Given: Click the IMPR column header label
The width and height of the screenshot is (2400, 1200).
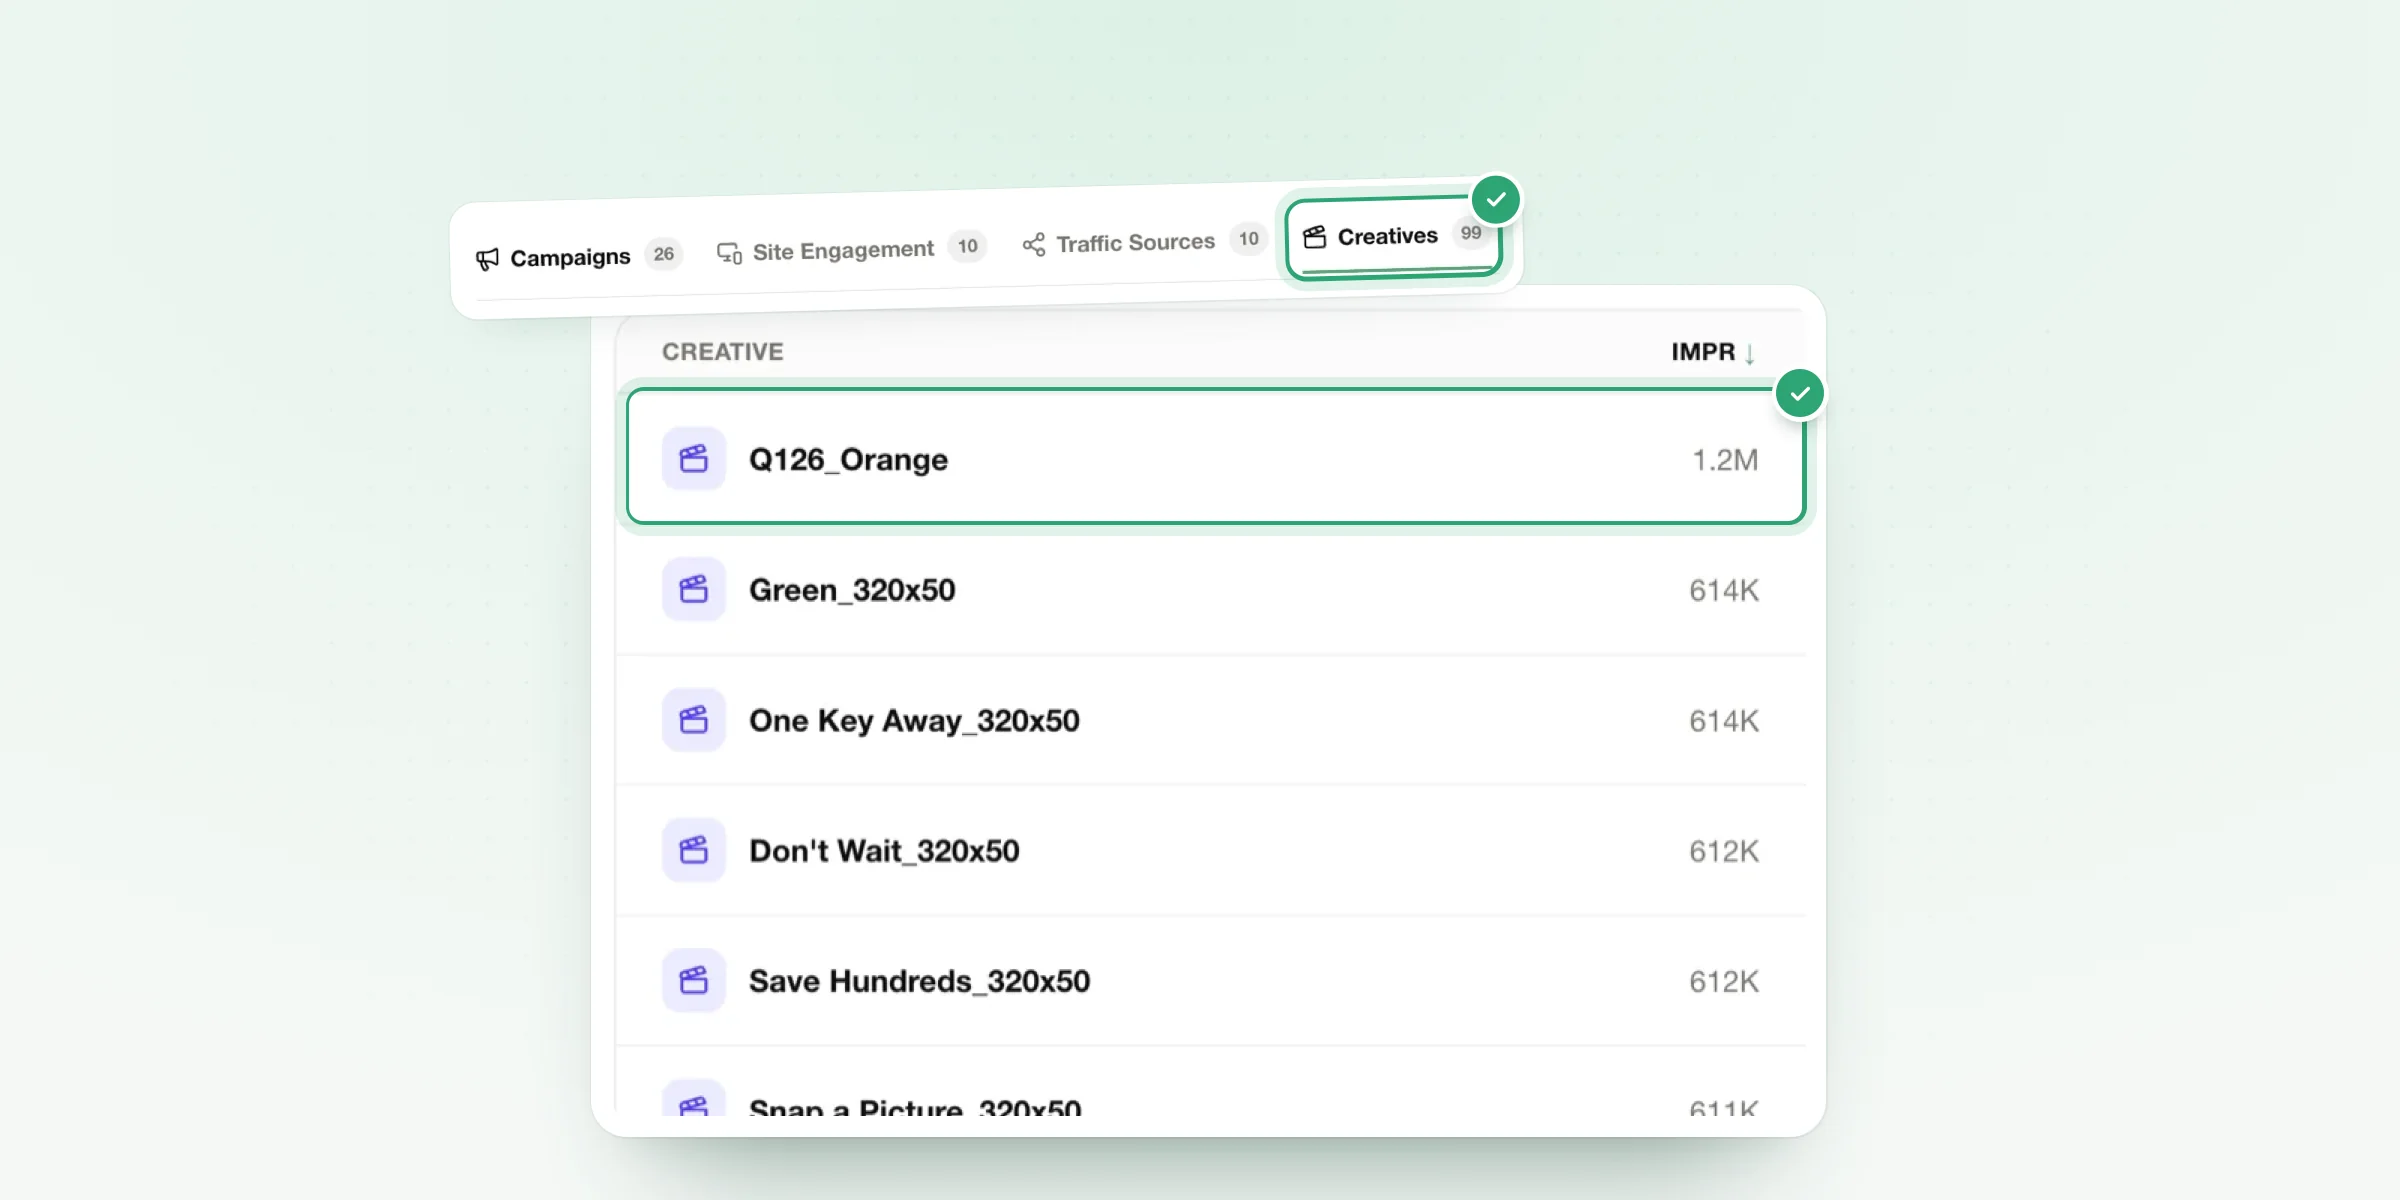Looking at the screenshot, I should (x=1703, y=352).
